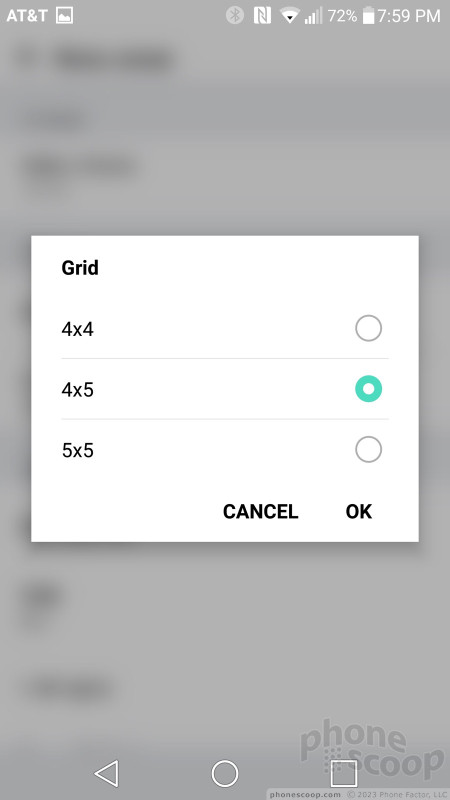Choose the 5x5 option label
Screen dimensions: 450x800
78,451
